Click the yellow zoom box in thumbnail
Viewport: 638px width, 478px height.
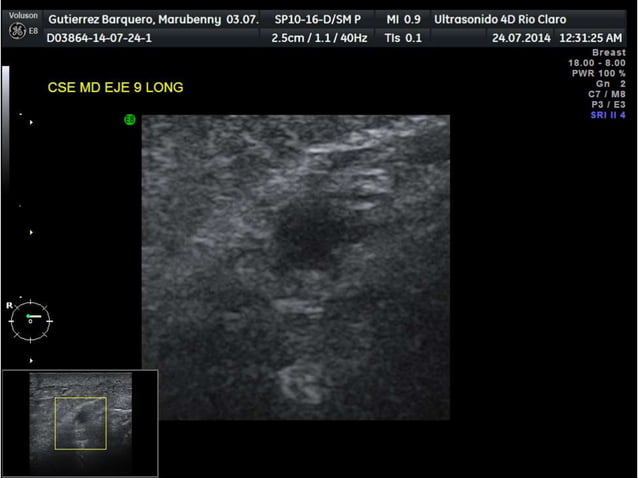pyautogui.click(x=81, y=423)
